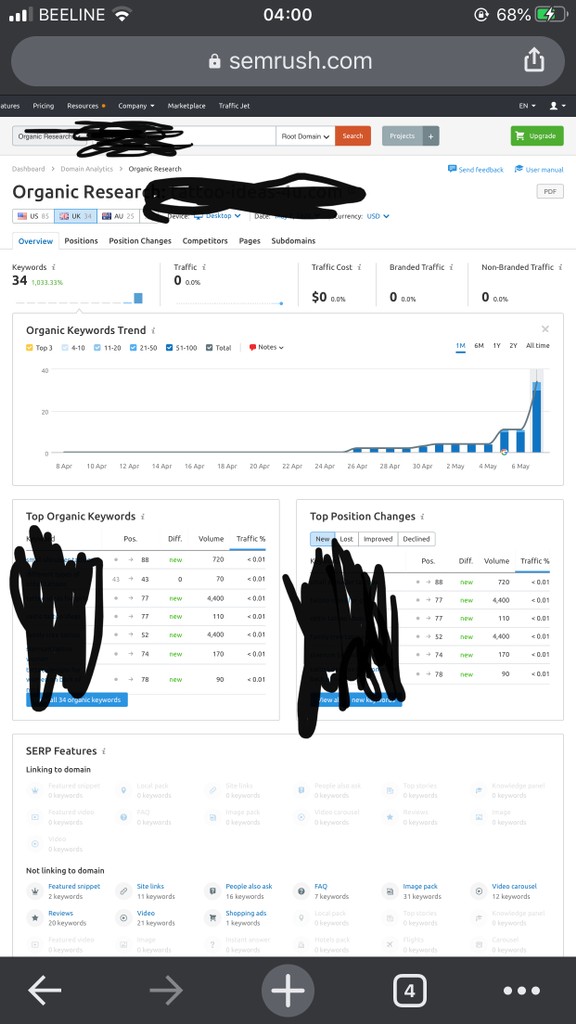Show Improved position changes
The width and height of the screenshot is (576, 1024).
[378, 539]
